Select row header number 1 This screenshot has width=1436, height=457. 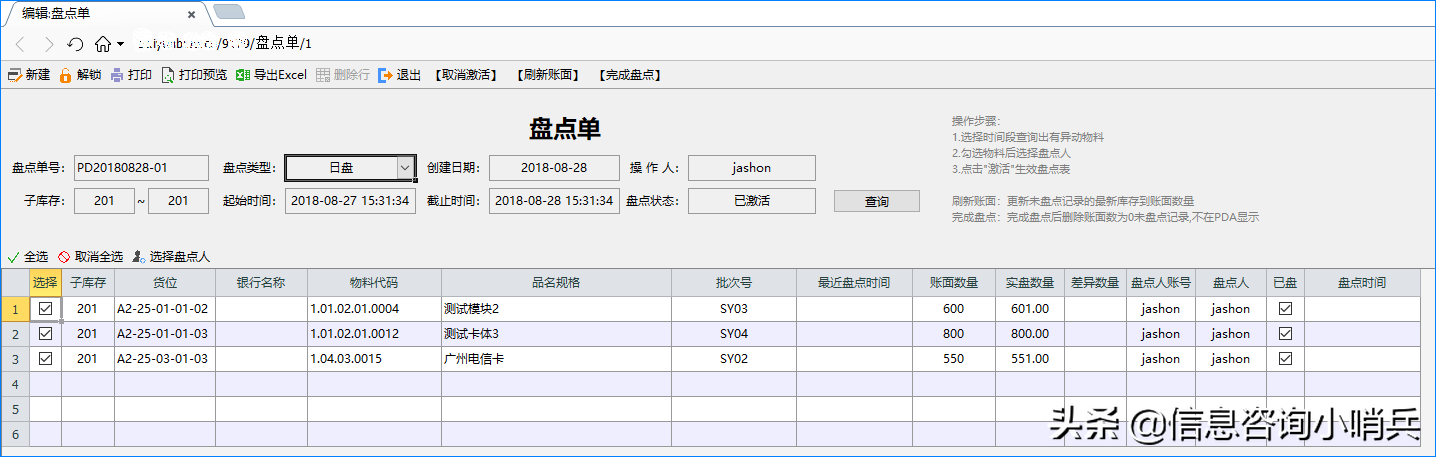coord(15,309)
